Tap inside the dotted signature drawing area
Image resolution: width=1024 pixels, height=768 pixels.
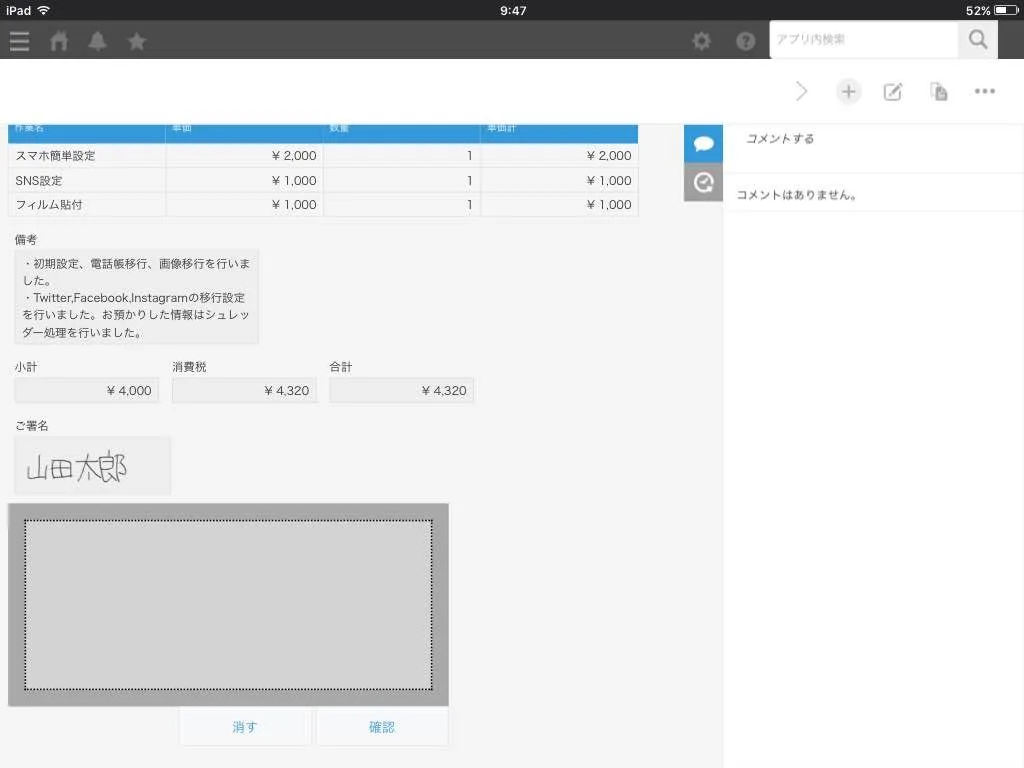pos(228,604)
